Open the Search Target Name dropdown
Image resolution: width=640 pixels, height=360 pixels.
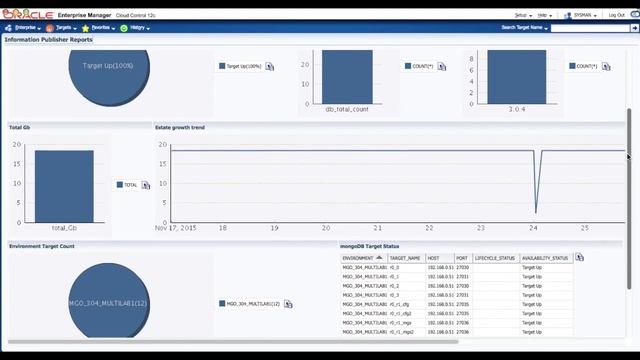coord(524,28)
